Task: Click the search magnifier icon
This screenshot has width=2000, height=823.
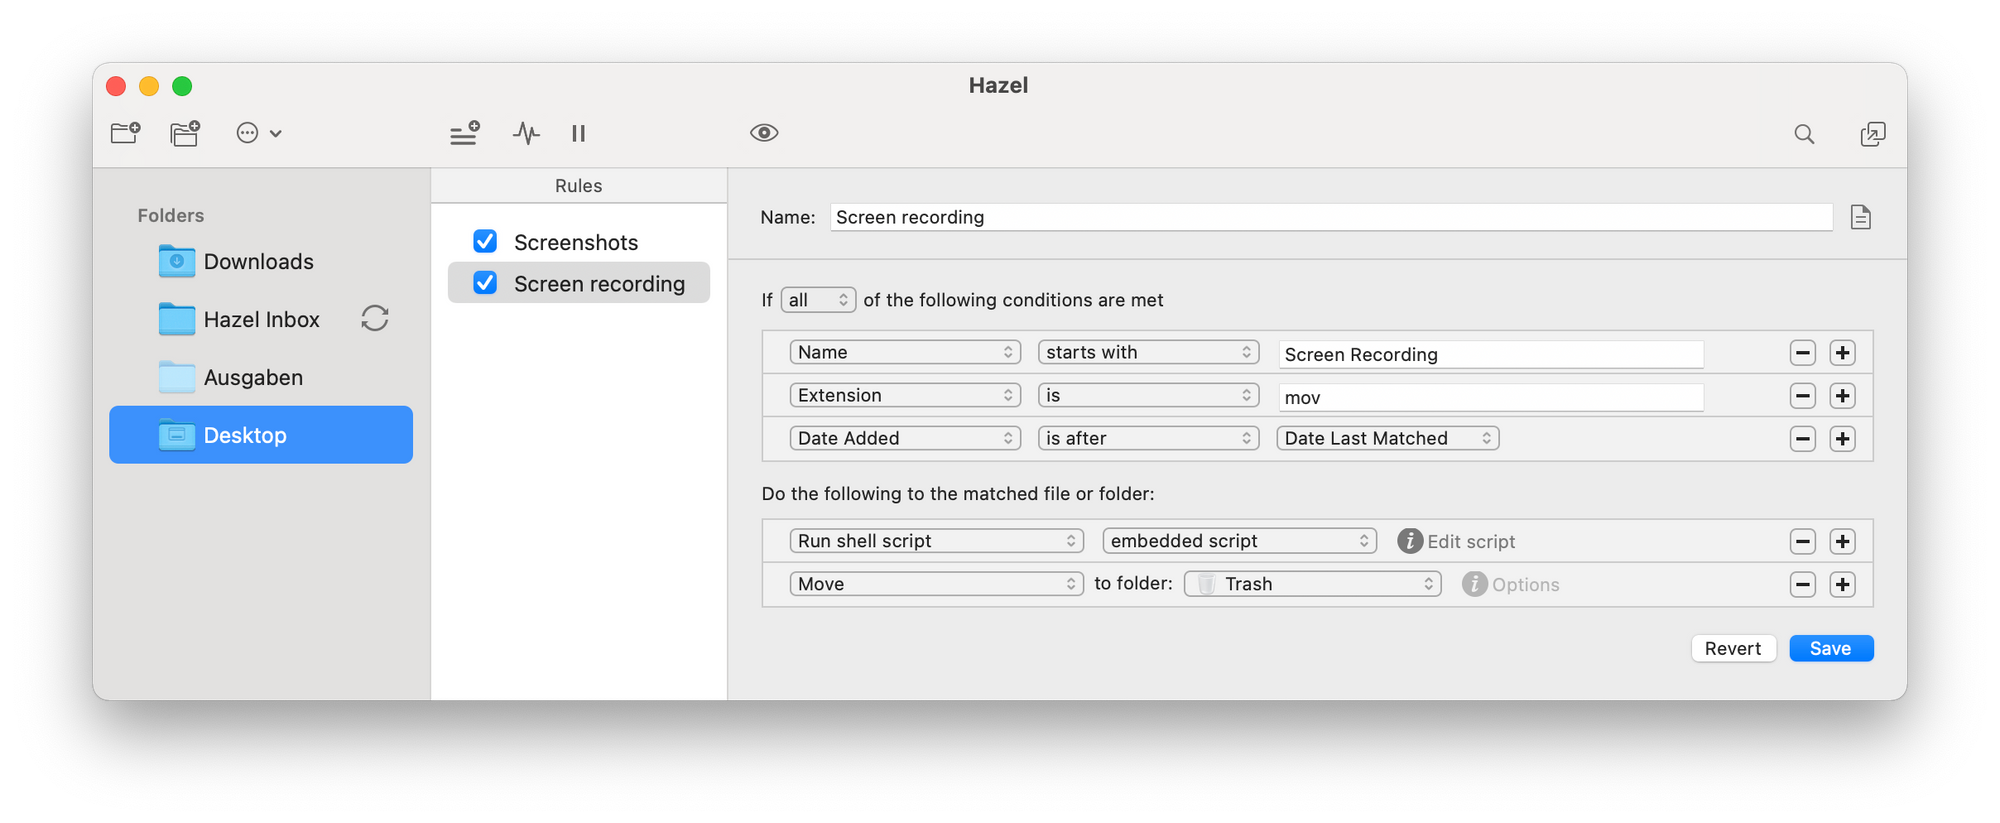Action: pos(1804,134)
